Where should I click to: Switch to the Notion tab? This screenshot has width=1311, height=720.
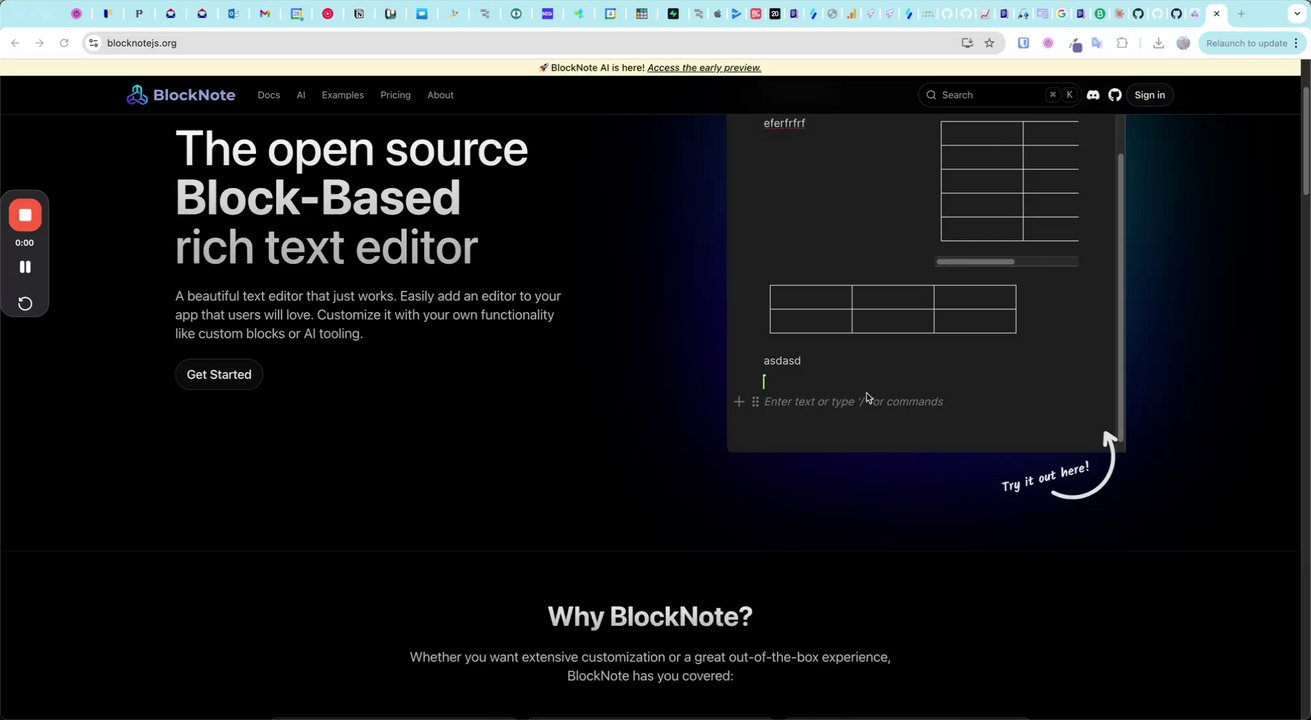click(x=359, y=14)
